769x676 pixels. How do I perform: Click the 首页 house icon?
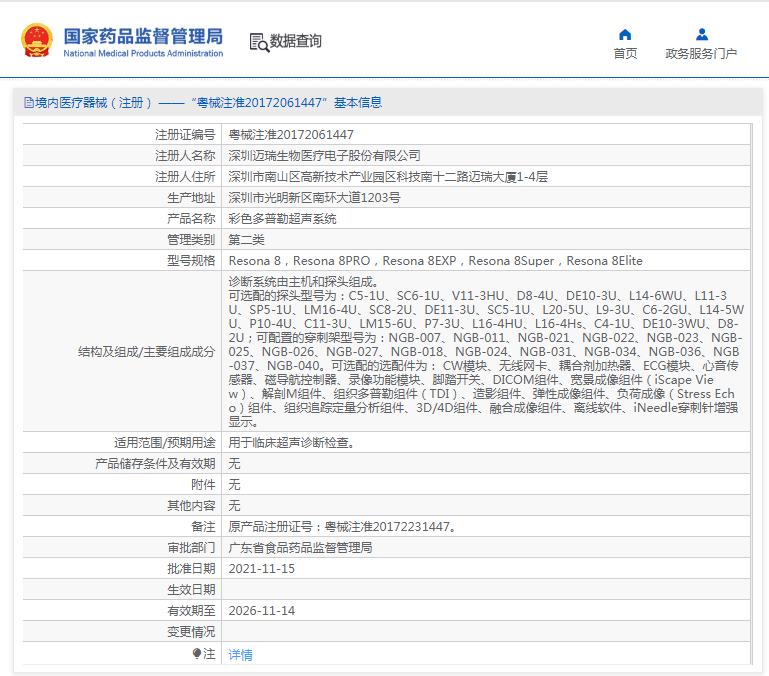tap(625, 34)
